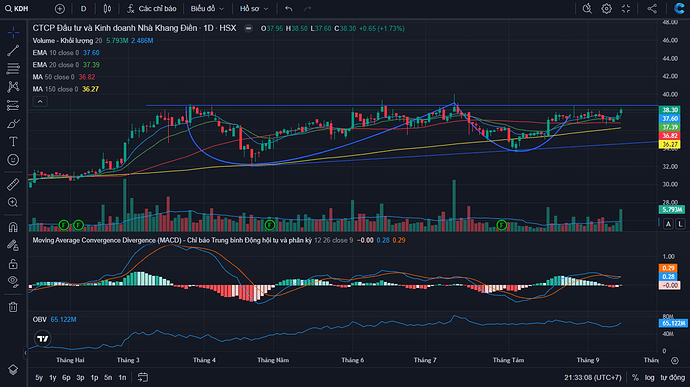
Task: Select the brush drawing tool
Action: [13, 123]
